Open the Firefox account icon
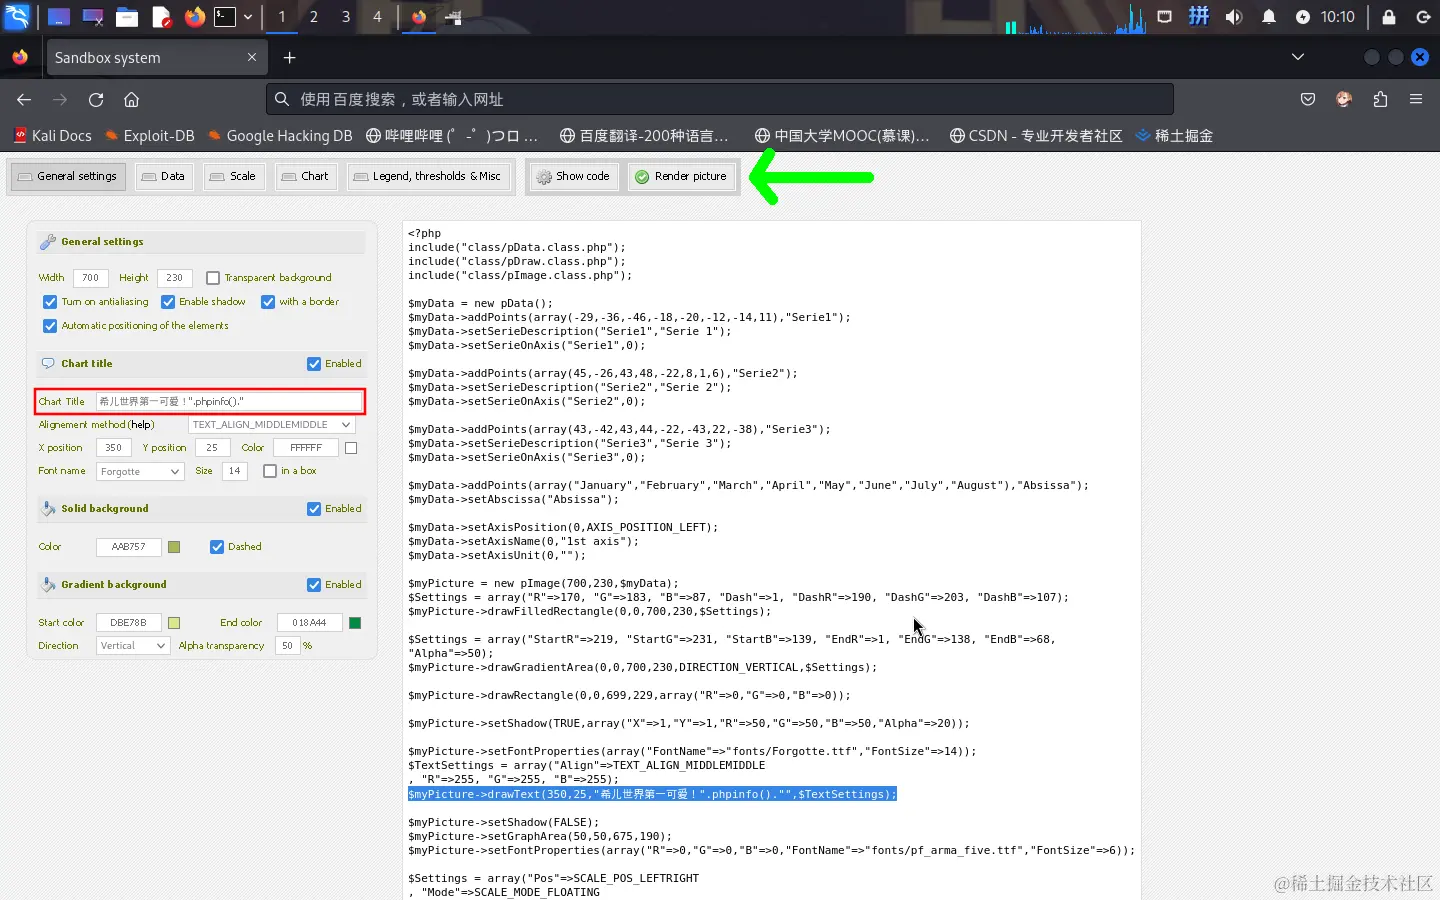Screen dimensions: 1440x900 (x=1344, y=99)
